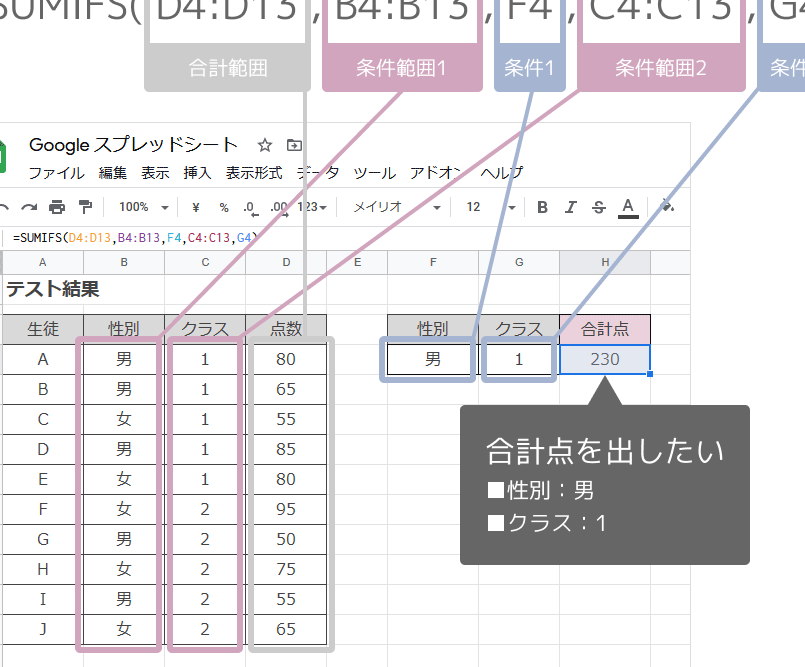Open the 100% zoom dropdown
This screenshot has height=667, width=805.
[144, 207]
